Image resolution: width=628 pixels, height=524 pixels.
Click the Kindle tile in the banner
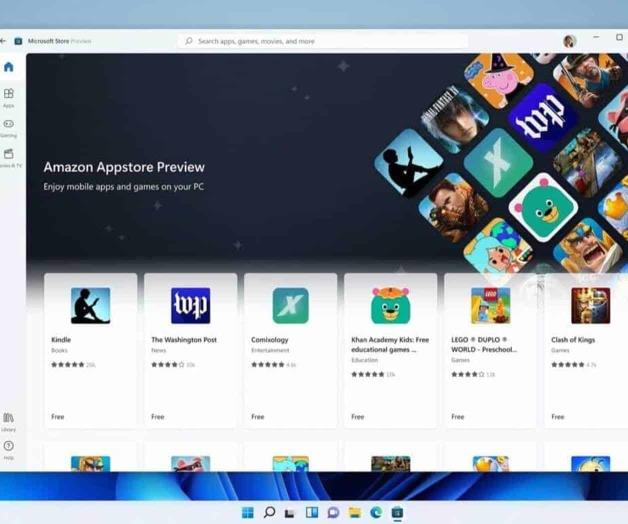[x=409, y=163]
